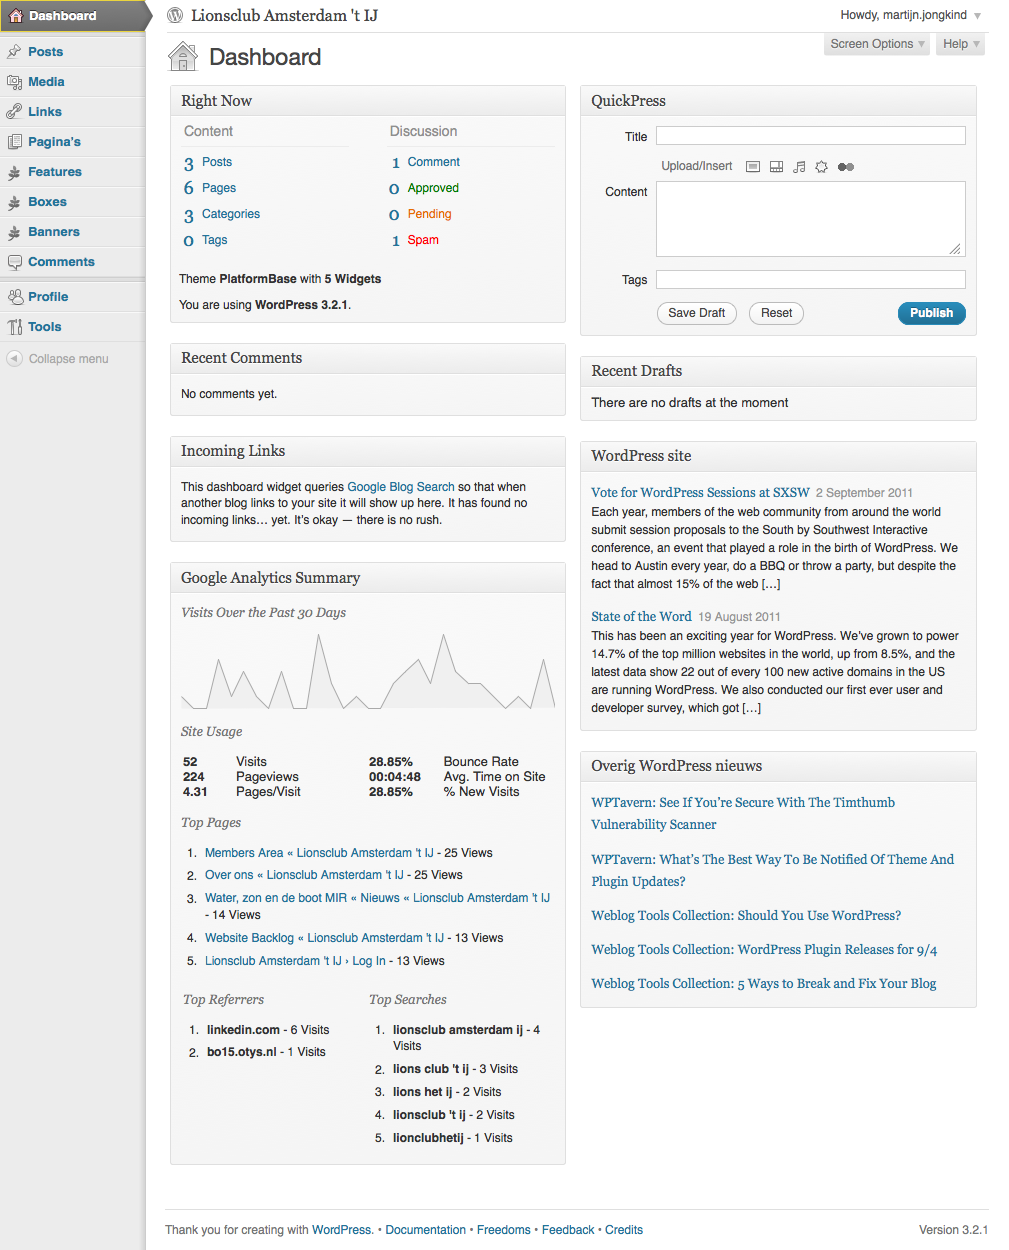Image resolution: width=1009 pixels, height=1250 pixels.
Task: Click the Profile users icon in sidebar
Action: click(14, 296)
